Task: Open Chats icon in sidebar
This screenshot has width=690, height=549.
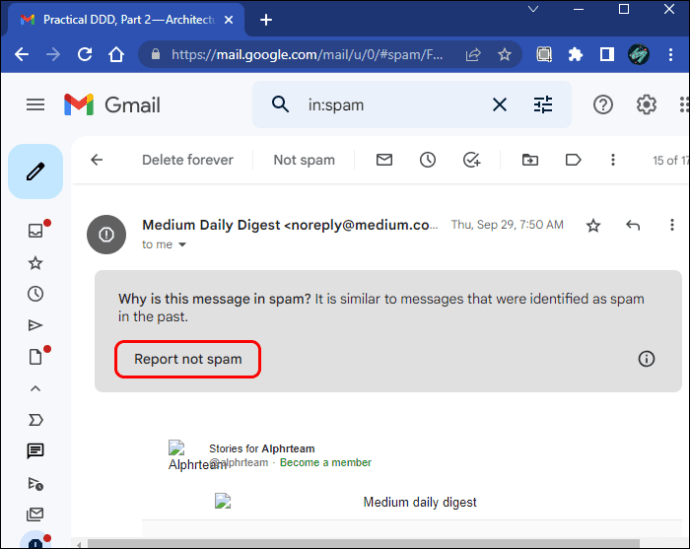Action: pos(36,451)
